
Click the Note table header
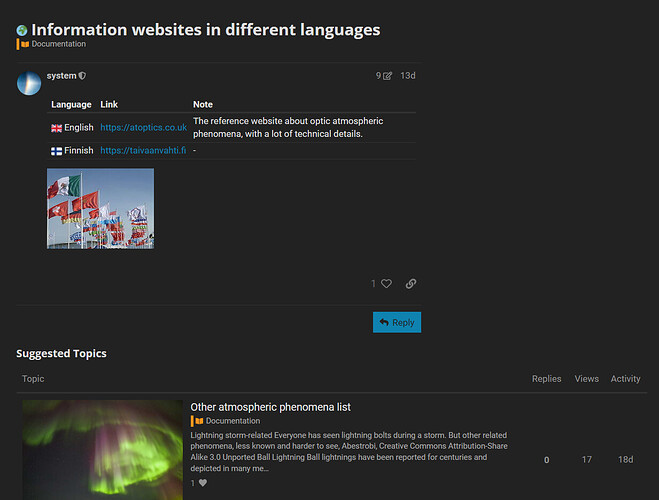[x=203, y=105]
